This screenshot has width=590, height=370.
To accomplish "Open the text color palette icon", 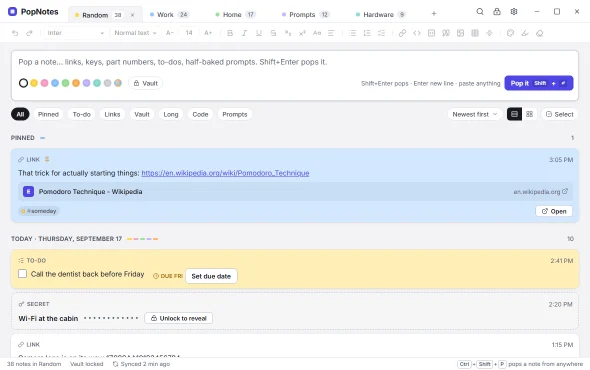I will point(510,33).
